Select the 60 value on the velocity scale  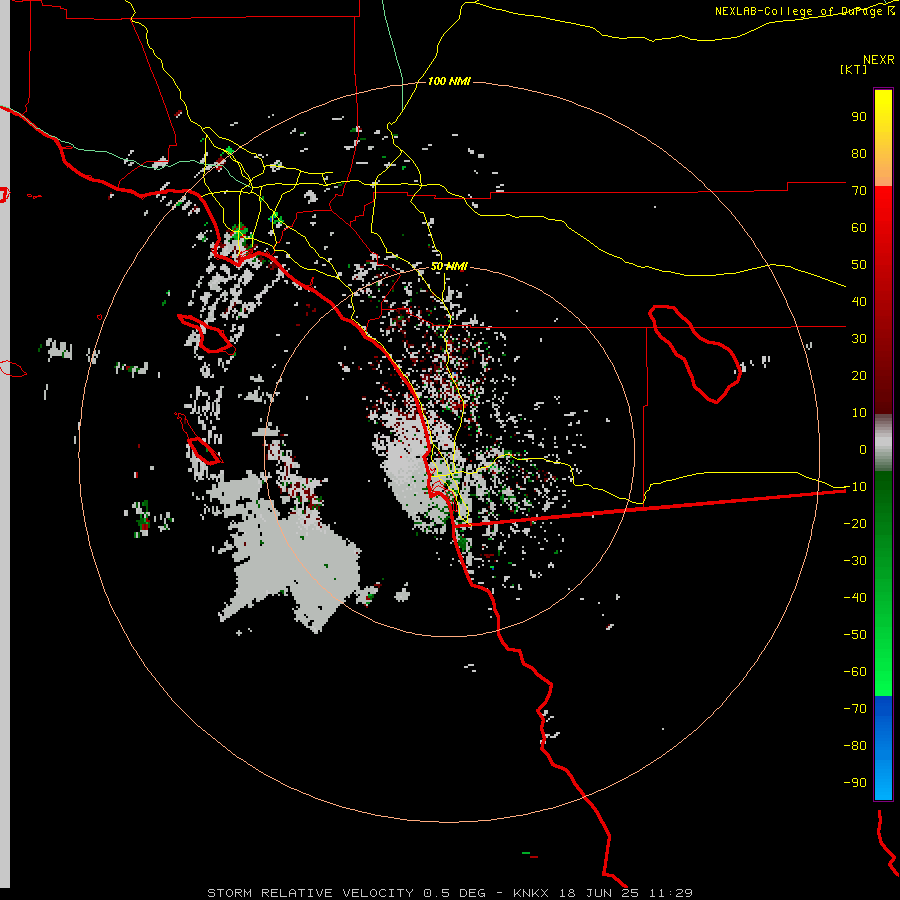(x=859, y=228)
